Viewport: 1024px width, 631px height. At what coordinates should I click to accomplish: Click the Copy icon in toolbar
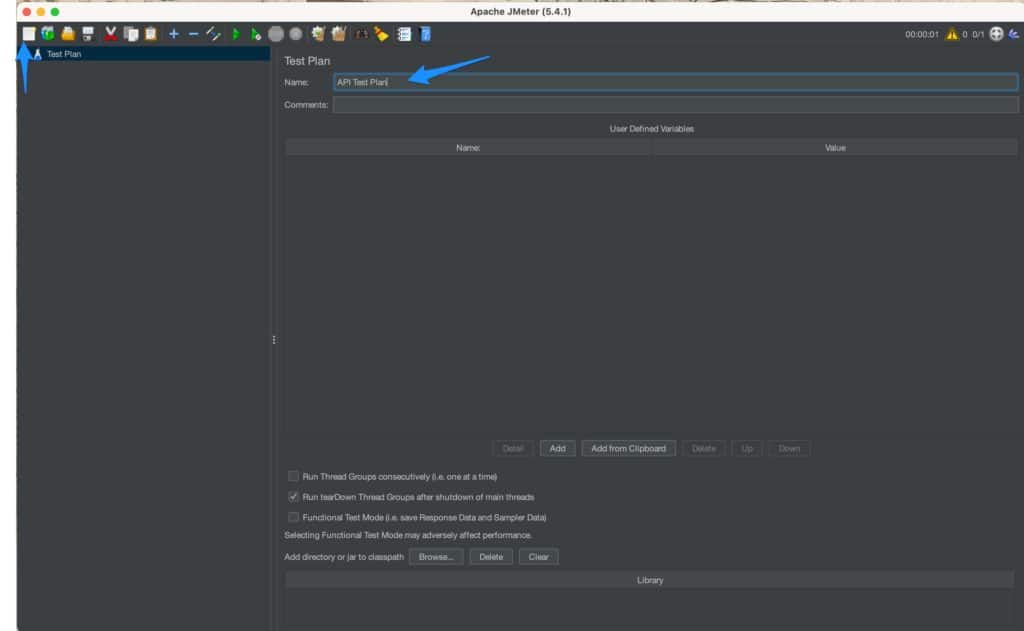(x=131, y=34)
